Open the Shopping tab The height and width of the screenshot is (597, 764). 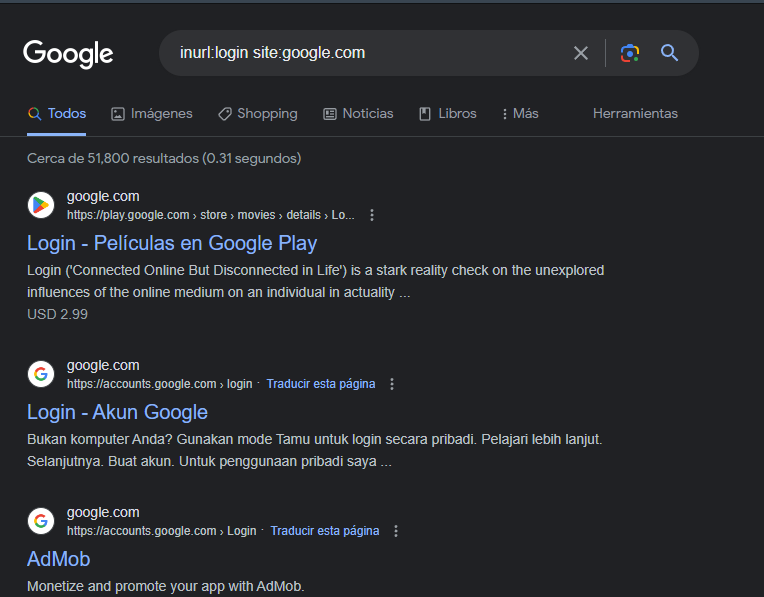(258, 114)
